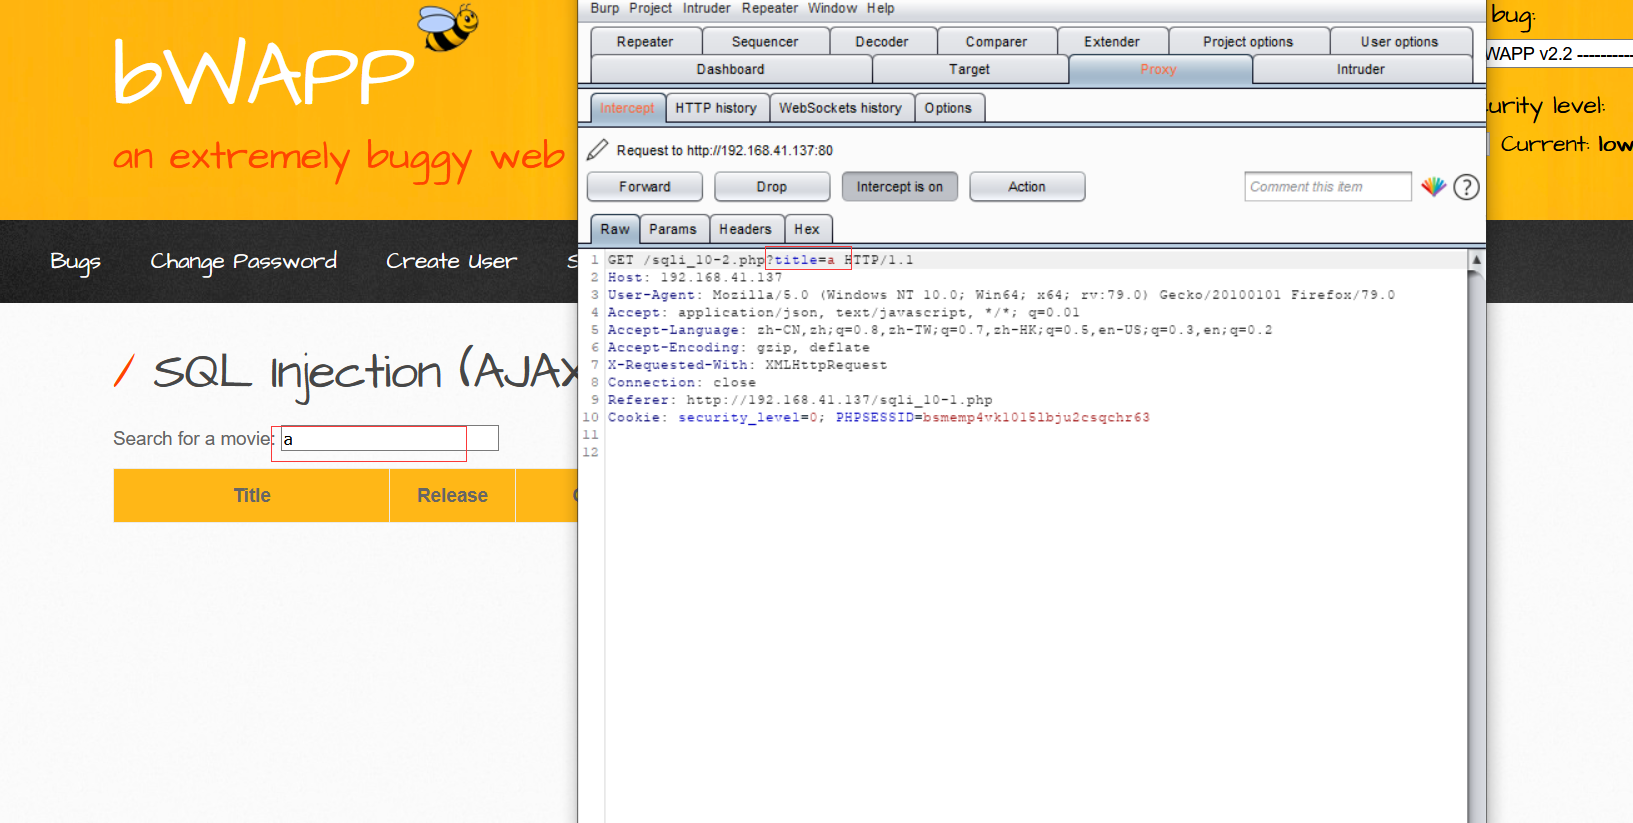
Task: Switch to the Extender tab
Action: tap(1112, 42)
